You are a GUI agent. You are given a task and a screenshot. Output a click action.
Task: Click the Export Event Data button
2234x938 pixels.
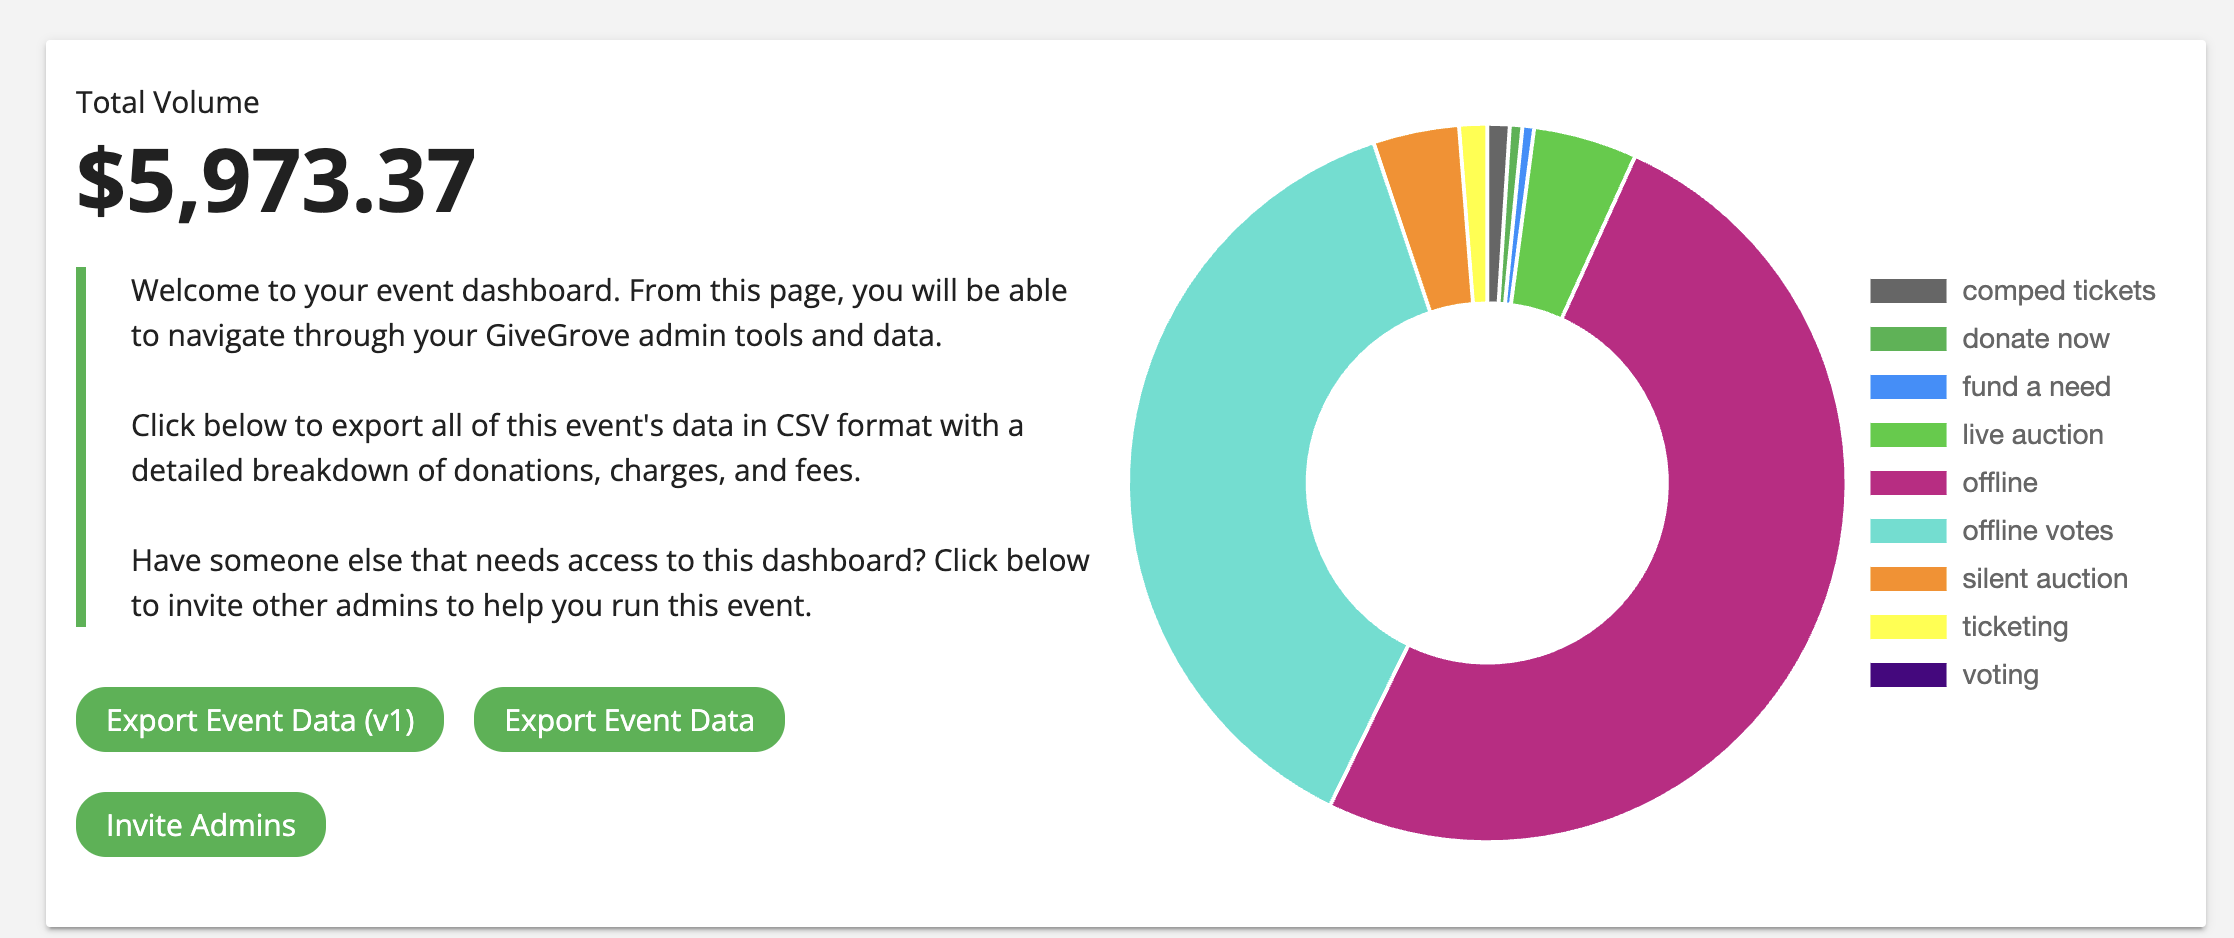coord(629,719)
